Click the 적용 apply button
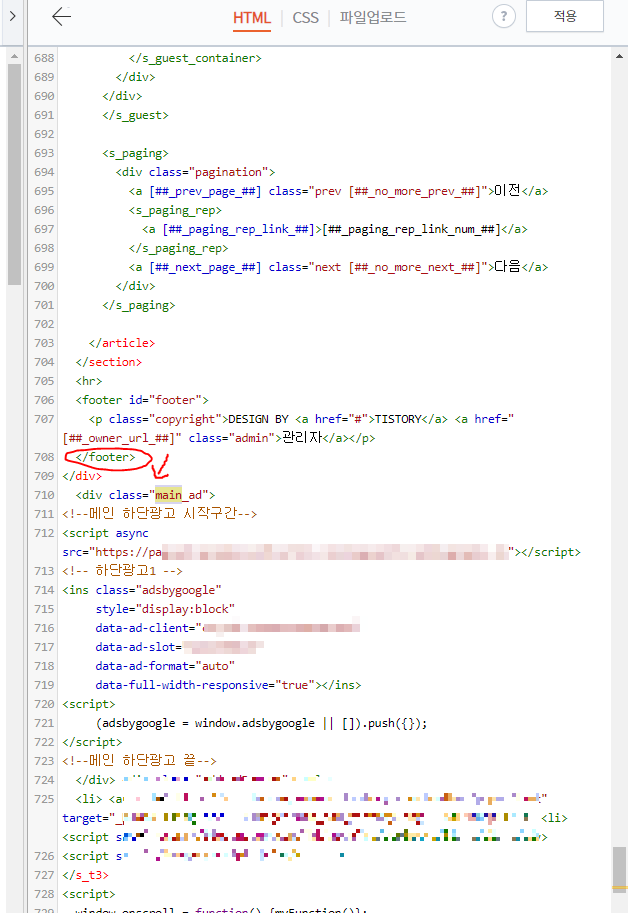 tap(565, 16)
